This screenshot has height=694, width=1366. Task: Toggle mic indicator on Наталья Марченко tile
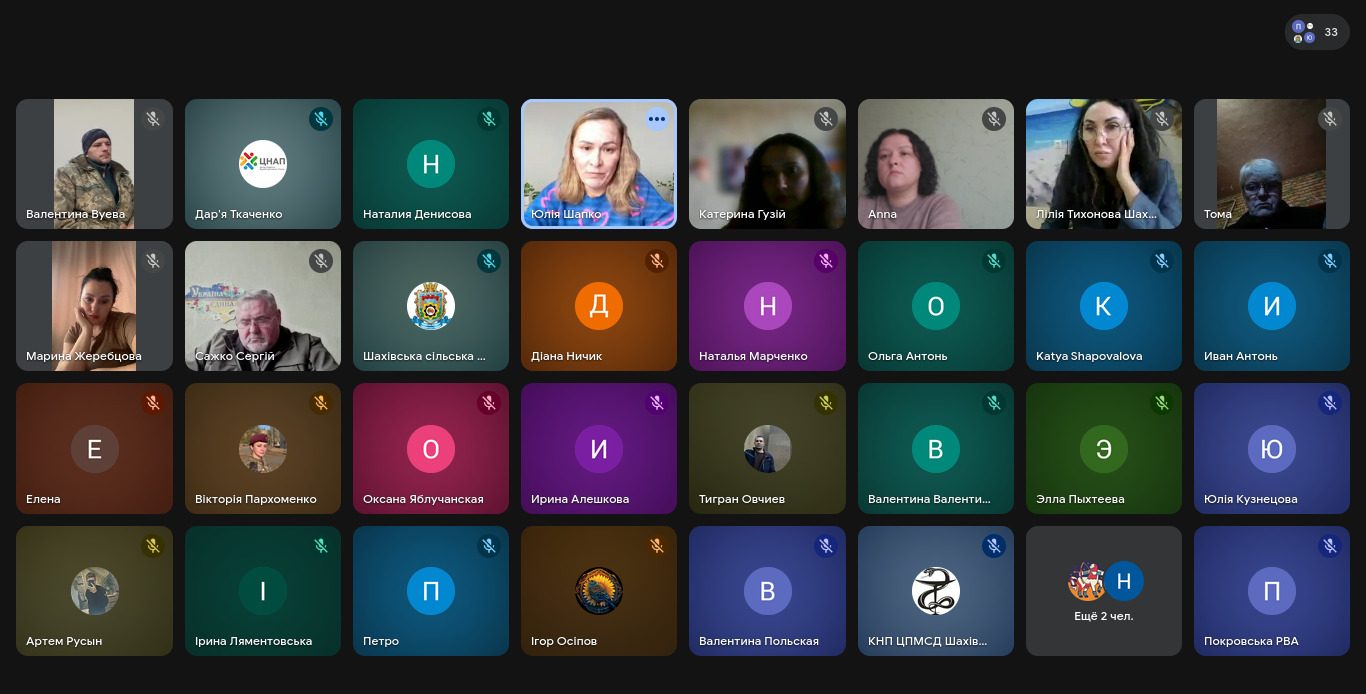click(x=825, y=261)
